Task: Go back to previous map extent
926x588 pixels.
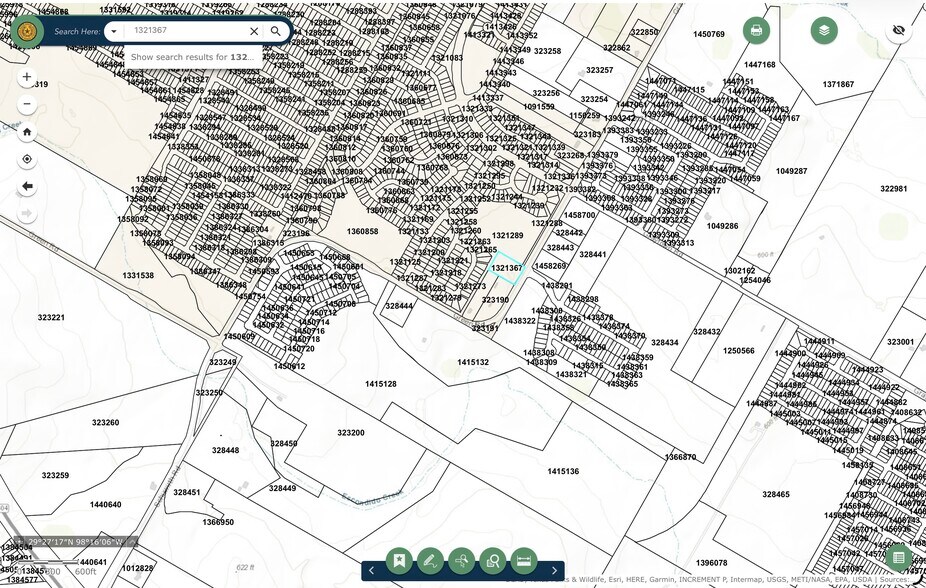Action: (27, 186)
